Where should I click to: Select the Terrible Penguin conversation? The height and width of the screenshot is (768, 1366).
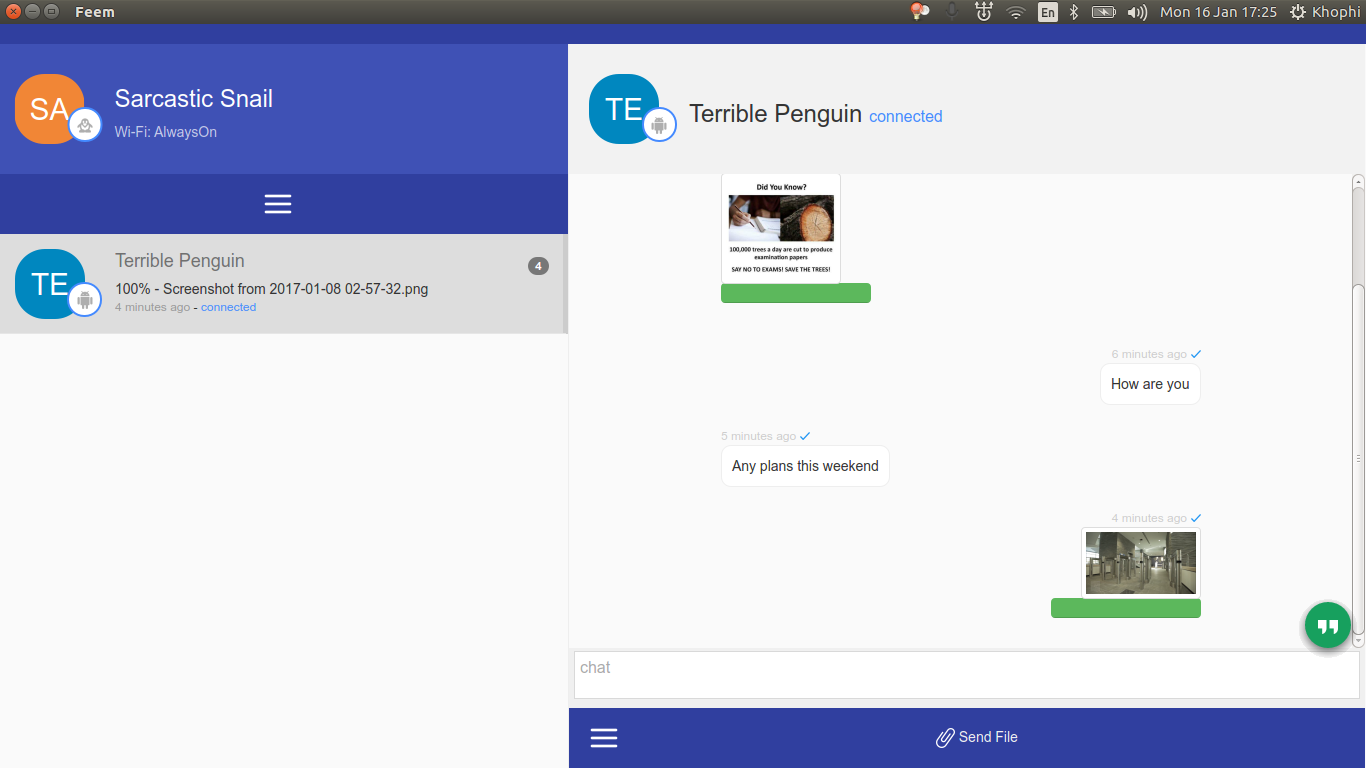[x=300, y=284]
